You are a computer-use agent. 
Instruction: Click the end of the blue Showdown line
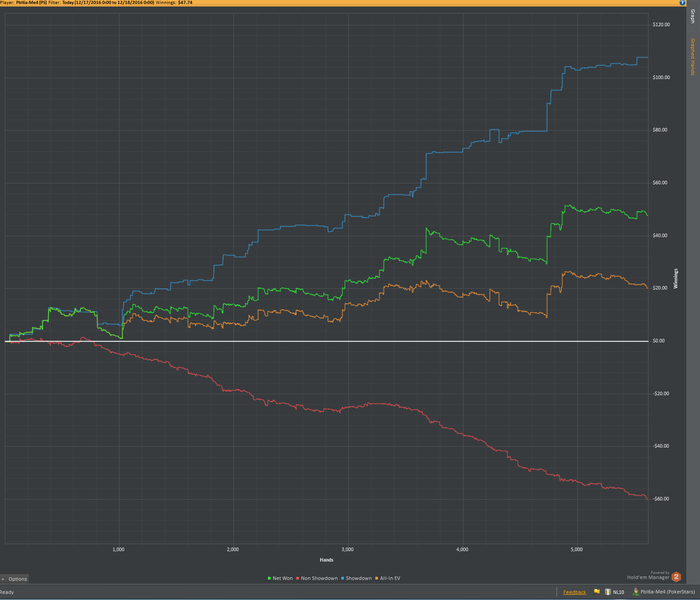point(647,58)
